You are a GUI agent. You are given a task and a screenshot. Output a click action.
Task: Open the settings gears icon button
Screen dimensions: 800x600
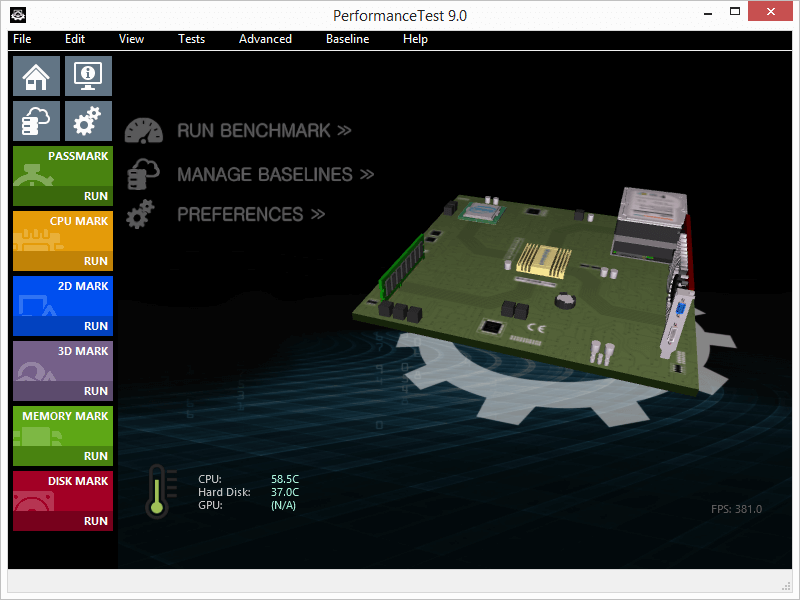tap(88, 121)
